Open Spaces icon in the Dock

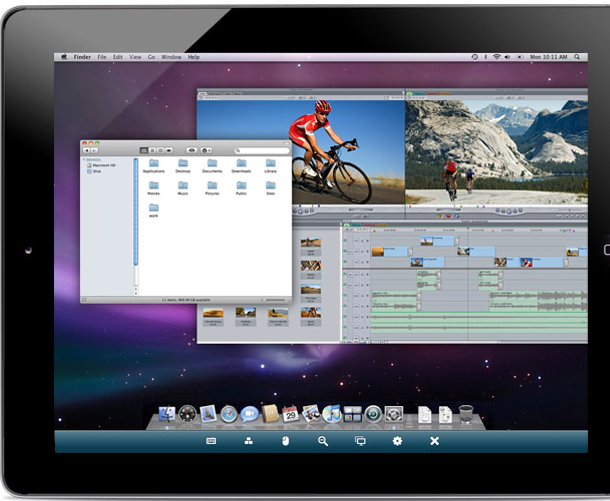[x=352, y=414]
